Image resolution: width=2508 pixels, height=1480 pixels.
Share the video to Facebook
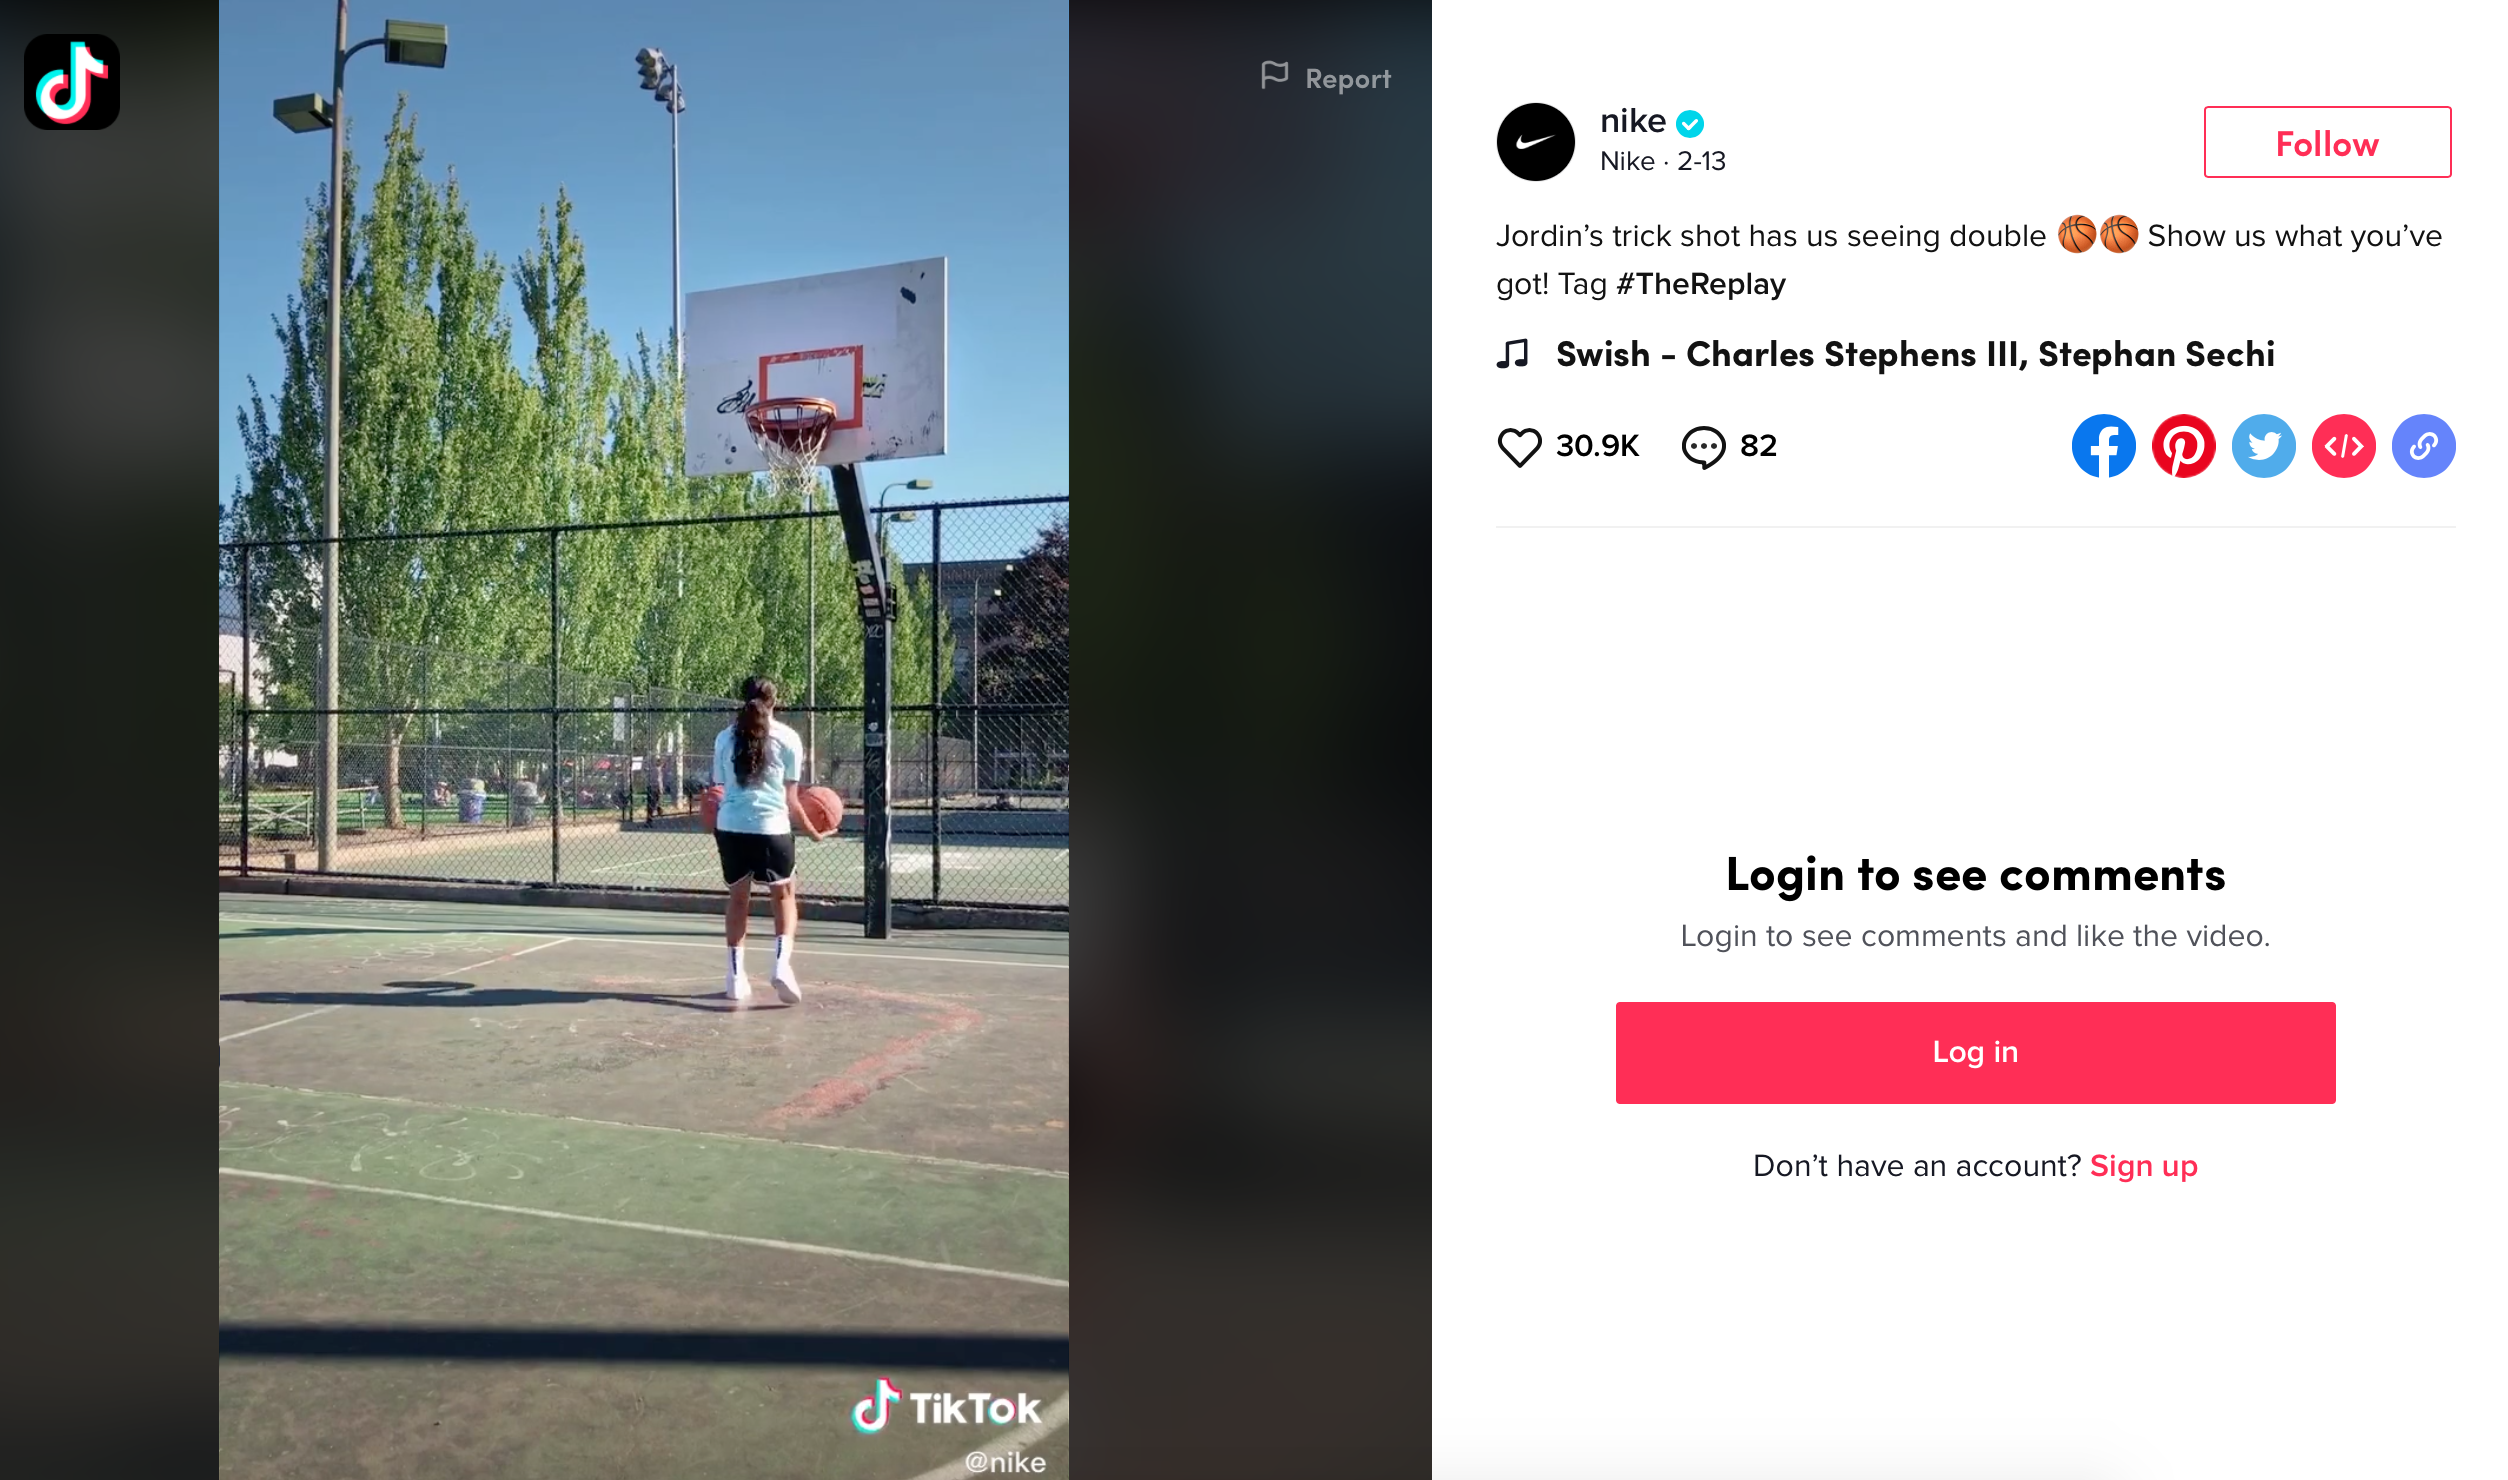2103,446
